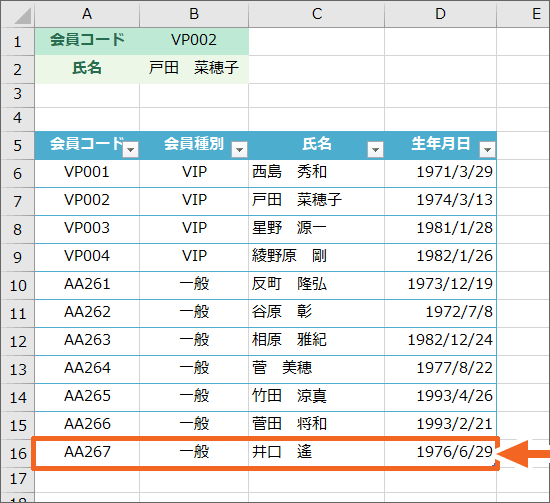Image resolution: width=550 pixels, height=503 pixels.
Task: Click the date 1977/8/22
Action: [x=455, y=369]
